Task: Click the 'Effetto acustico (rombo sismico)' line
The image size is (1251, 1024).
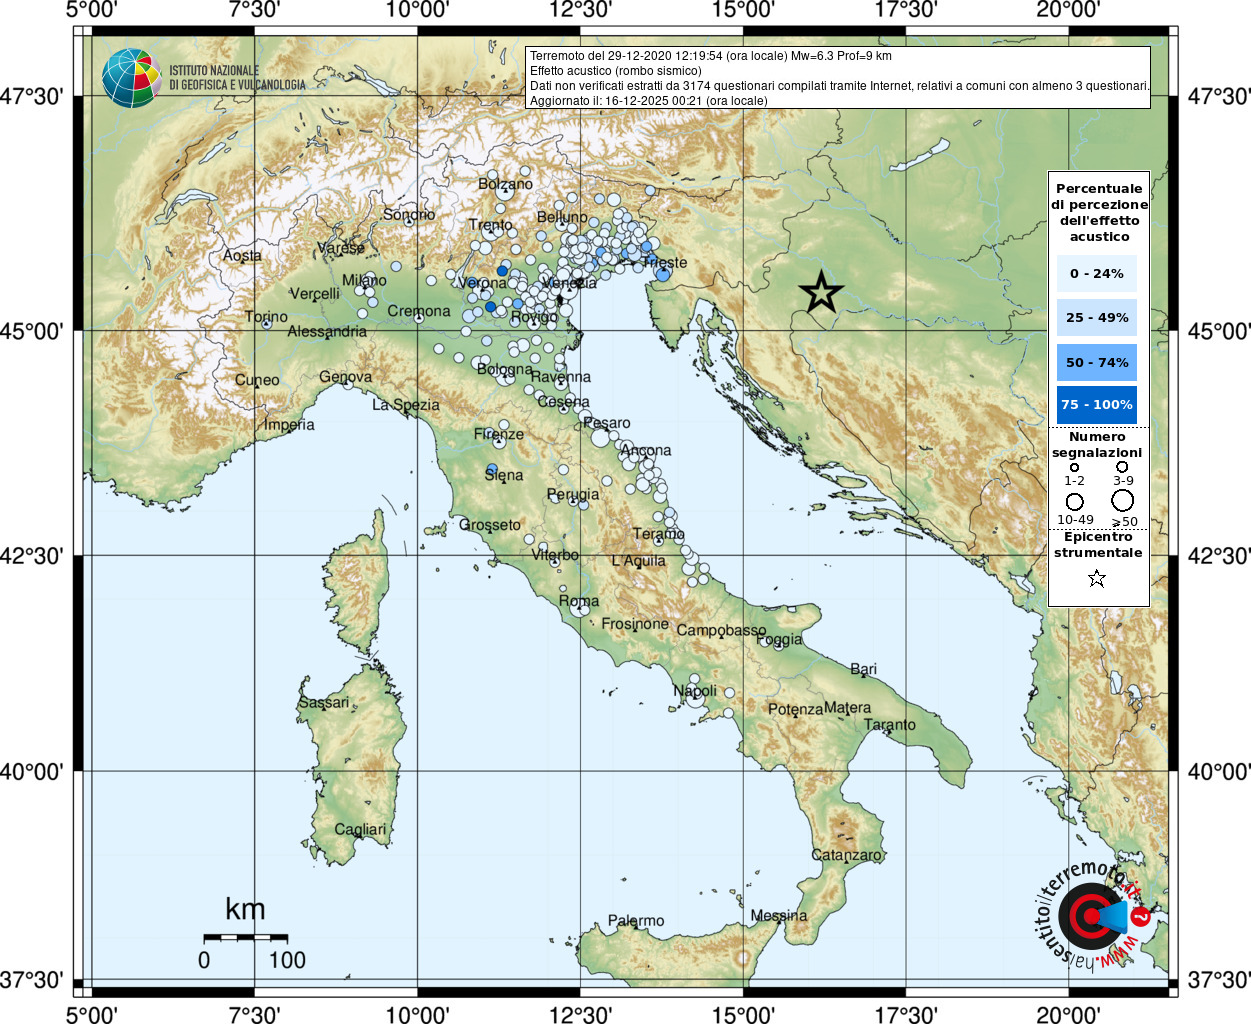Action: [616, 71]
